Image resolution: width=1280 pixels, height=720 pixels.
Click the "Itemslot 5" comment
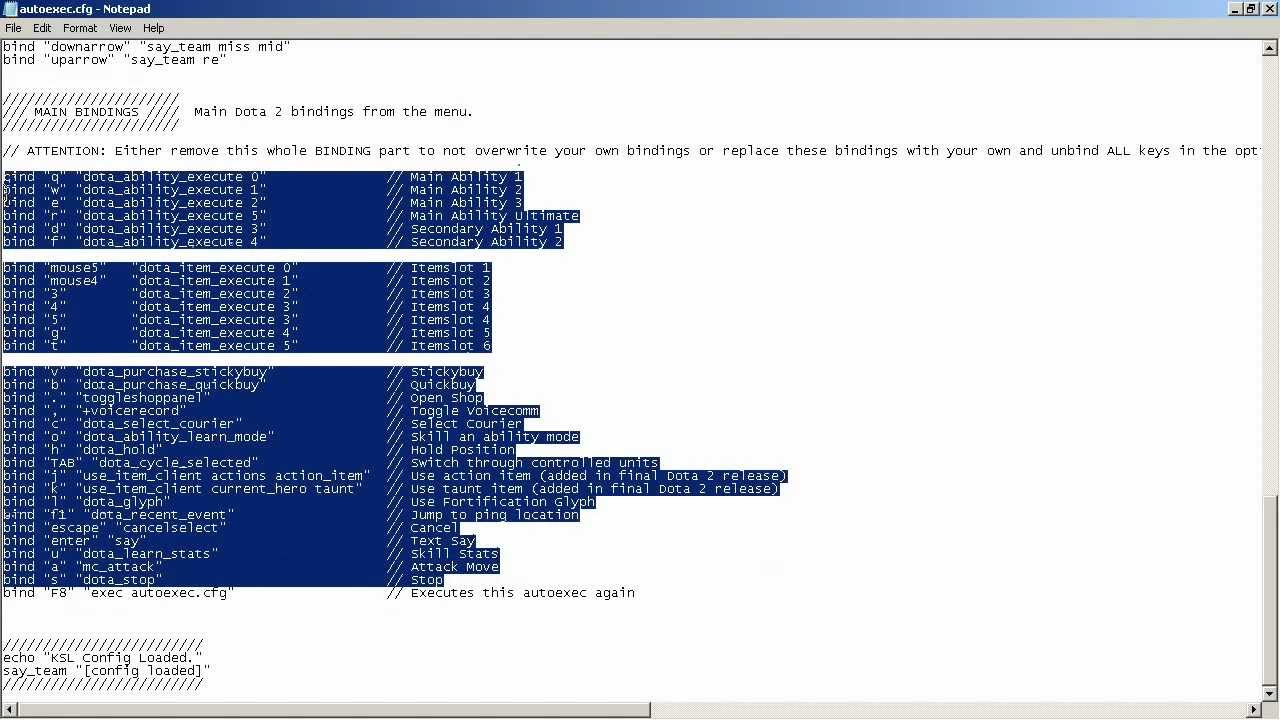click(450, 333)
